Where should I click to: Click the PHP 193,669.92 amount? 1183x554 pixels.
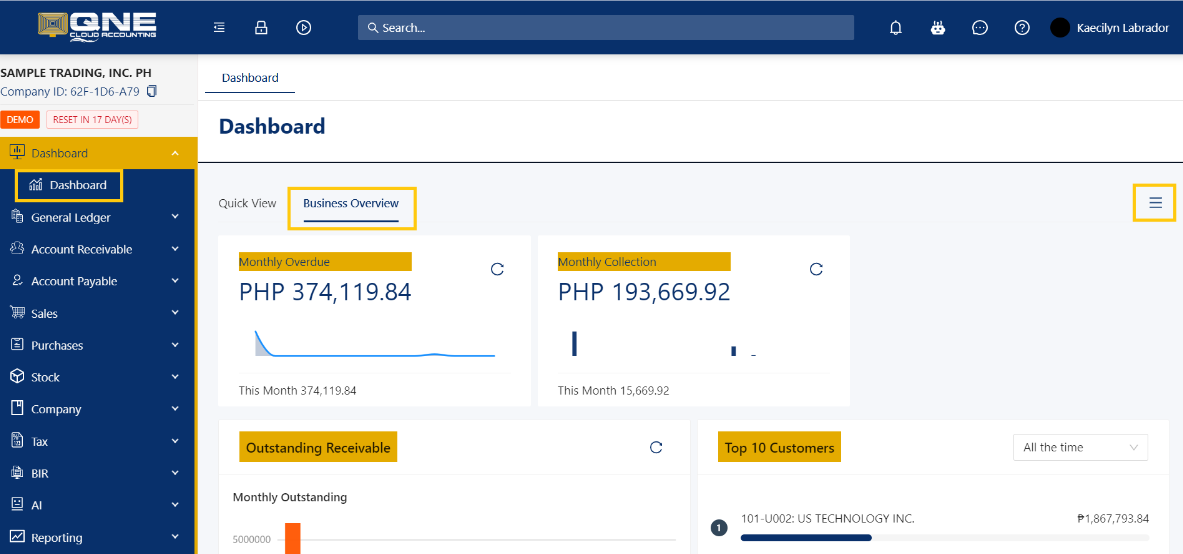(x=644, y=292)
